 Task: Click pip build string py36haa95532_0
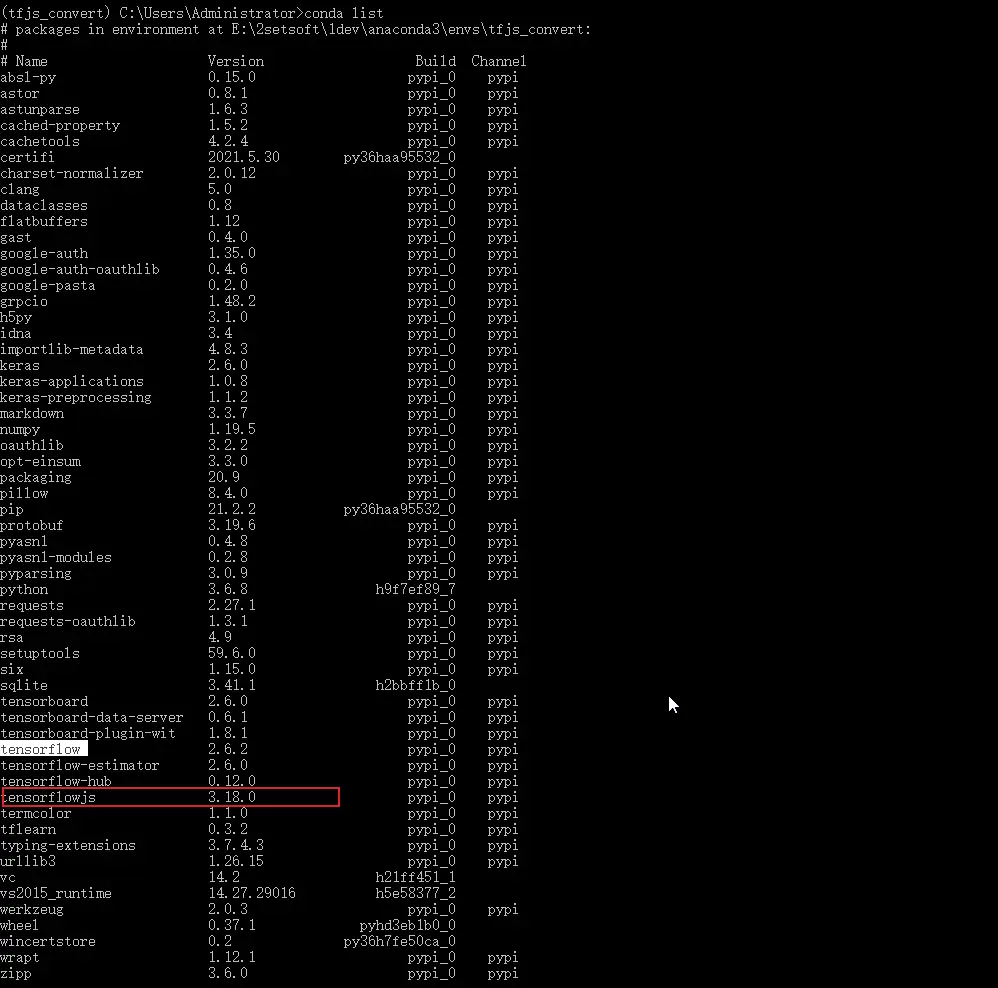[400, 509]
